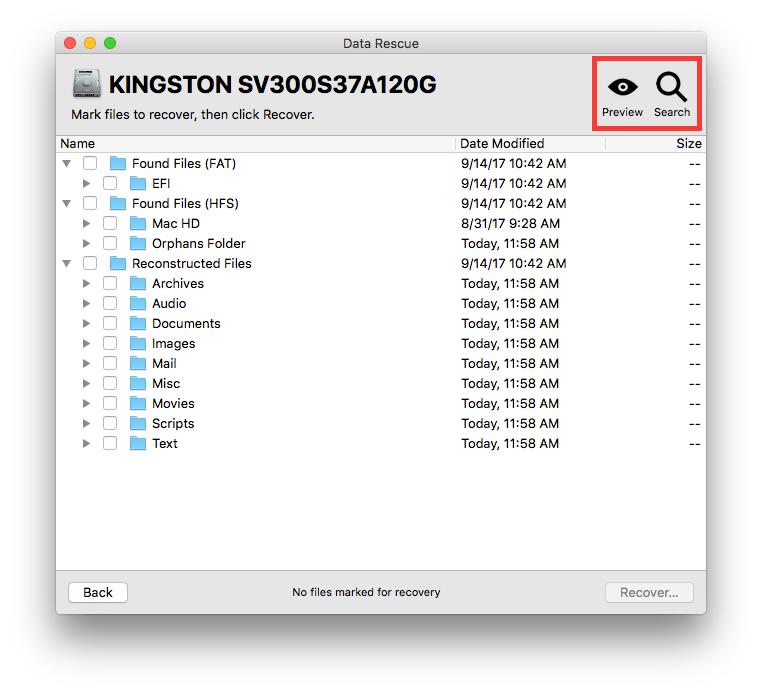Select the Found Files (HFS) folder icon

[x=118, y=203]
